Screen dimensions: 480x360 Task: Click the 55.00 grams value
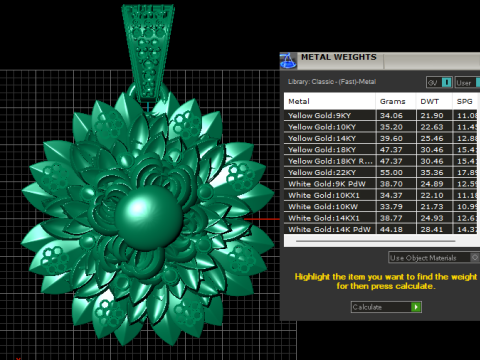(x=391, y=172)
